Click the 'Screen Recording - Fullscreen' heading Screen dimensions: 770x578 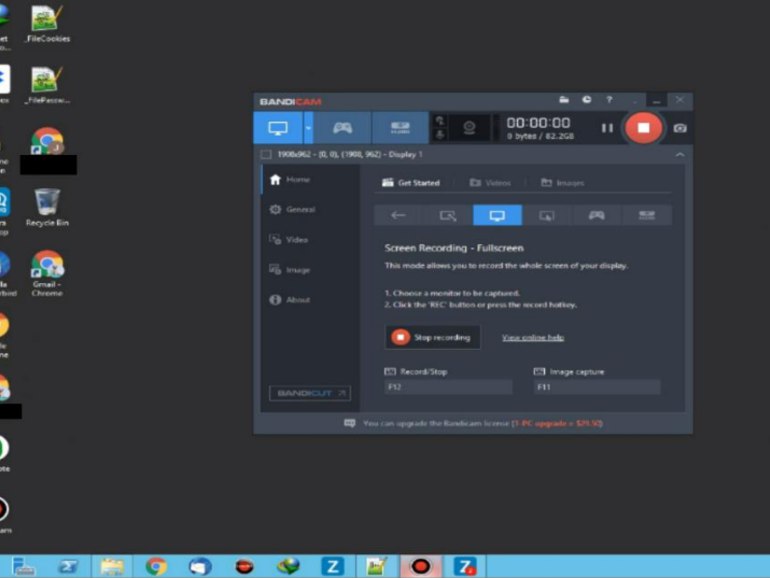[x=454, y=248]
